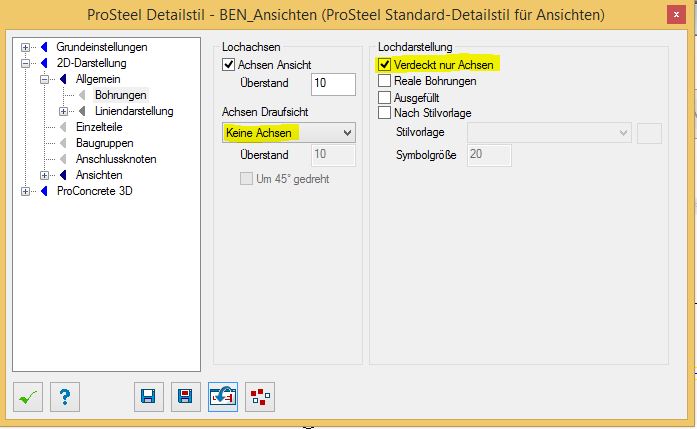Click the load template icon with arrow
Viewport: 697px width, 429px height.
tap(223, 397)
